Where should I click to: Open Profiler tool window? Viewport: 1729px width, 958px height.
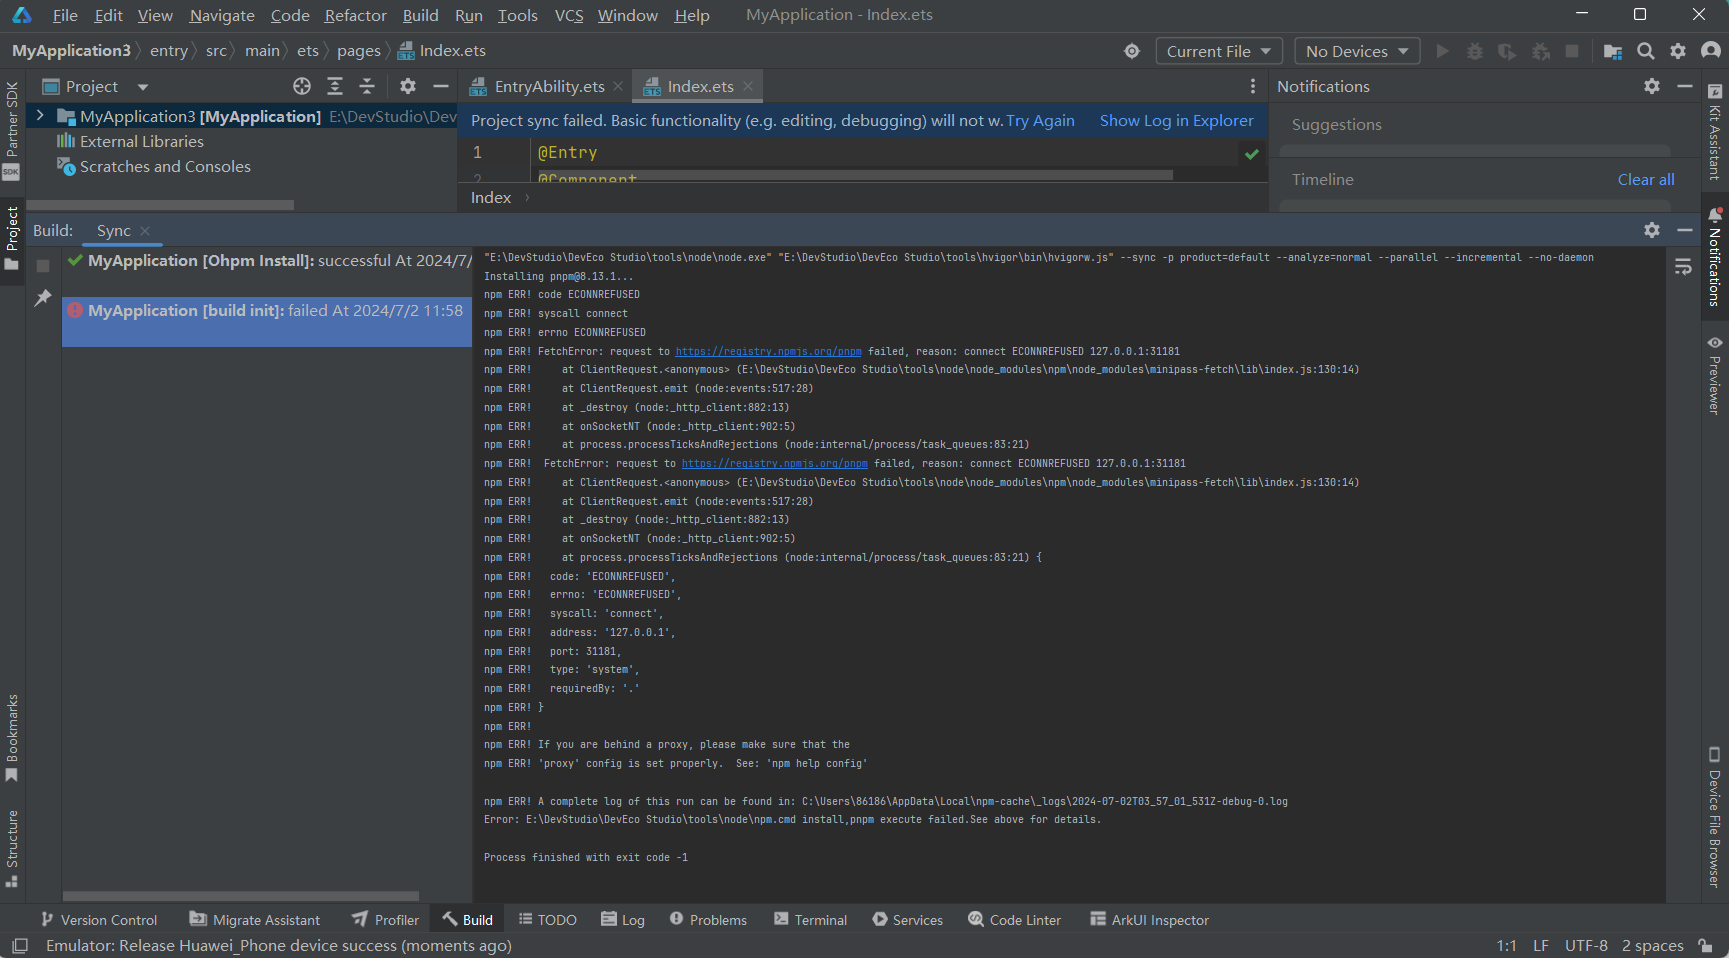385,920
